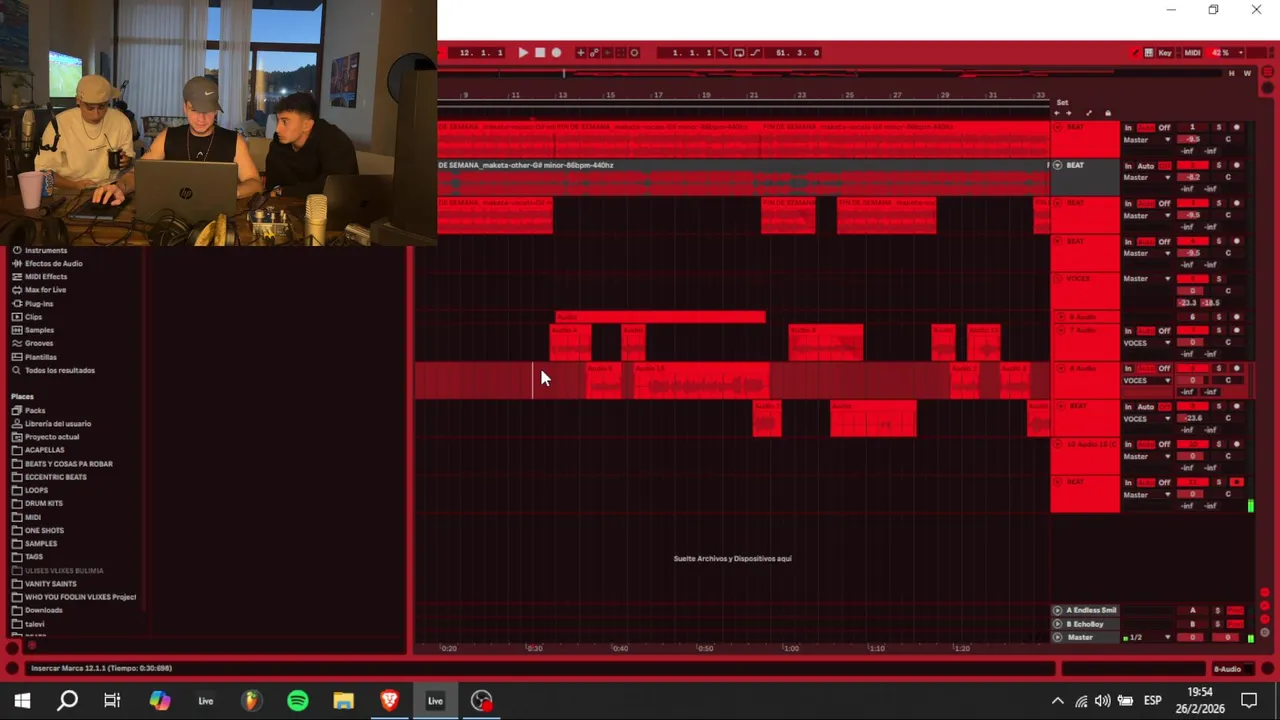1280x720 pixels.
Task: Open Key Map mode
Action: [1165, 53]
